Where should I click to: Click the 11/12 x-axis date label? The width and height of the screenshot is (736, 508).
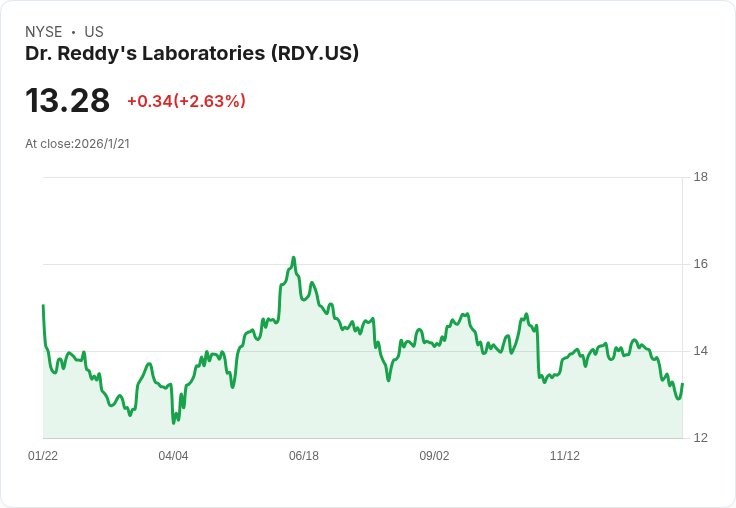[565, 456]
